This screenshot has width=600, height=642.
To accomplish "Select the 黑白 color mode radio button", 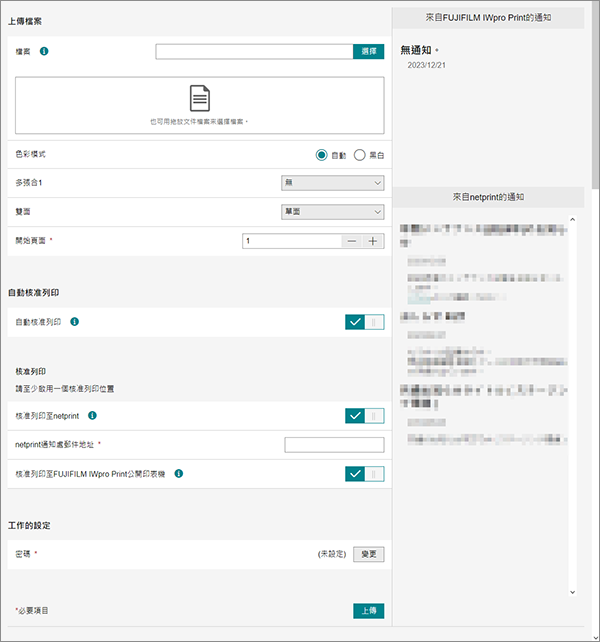I will coord(360,155).
